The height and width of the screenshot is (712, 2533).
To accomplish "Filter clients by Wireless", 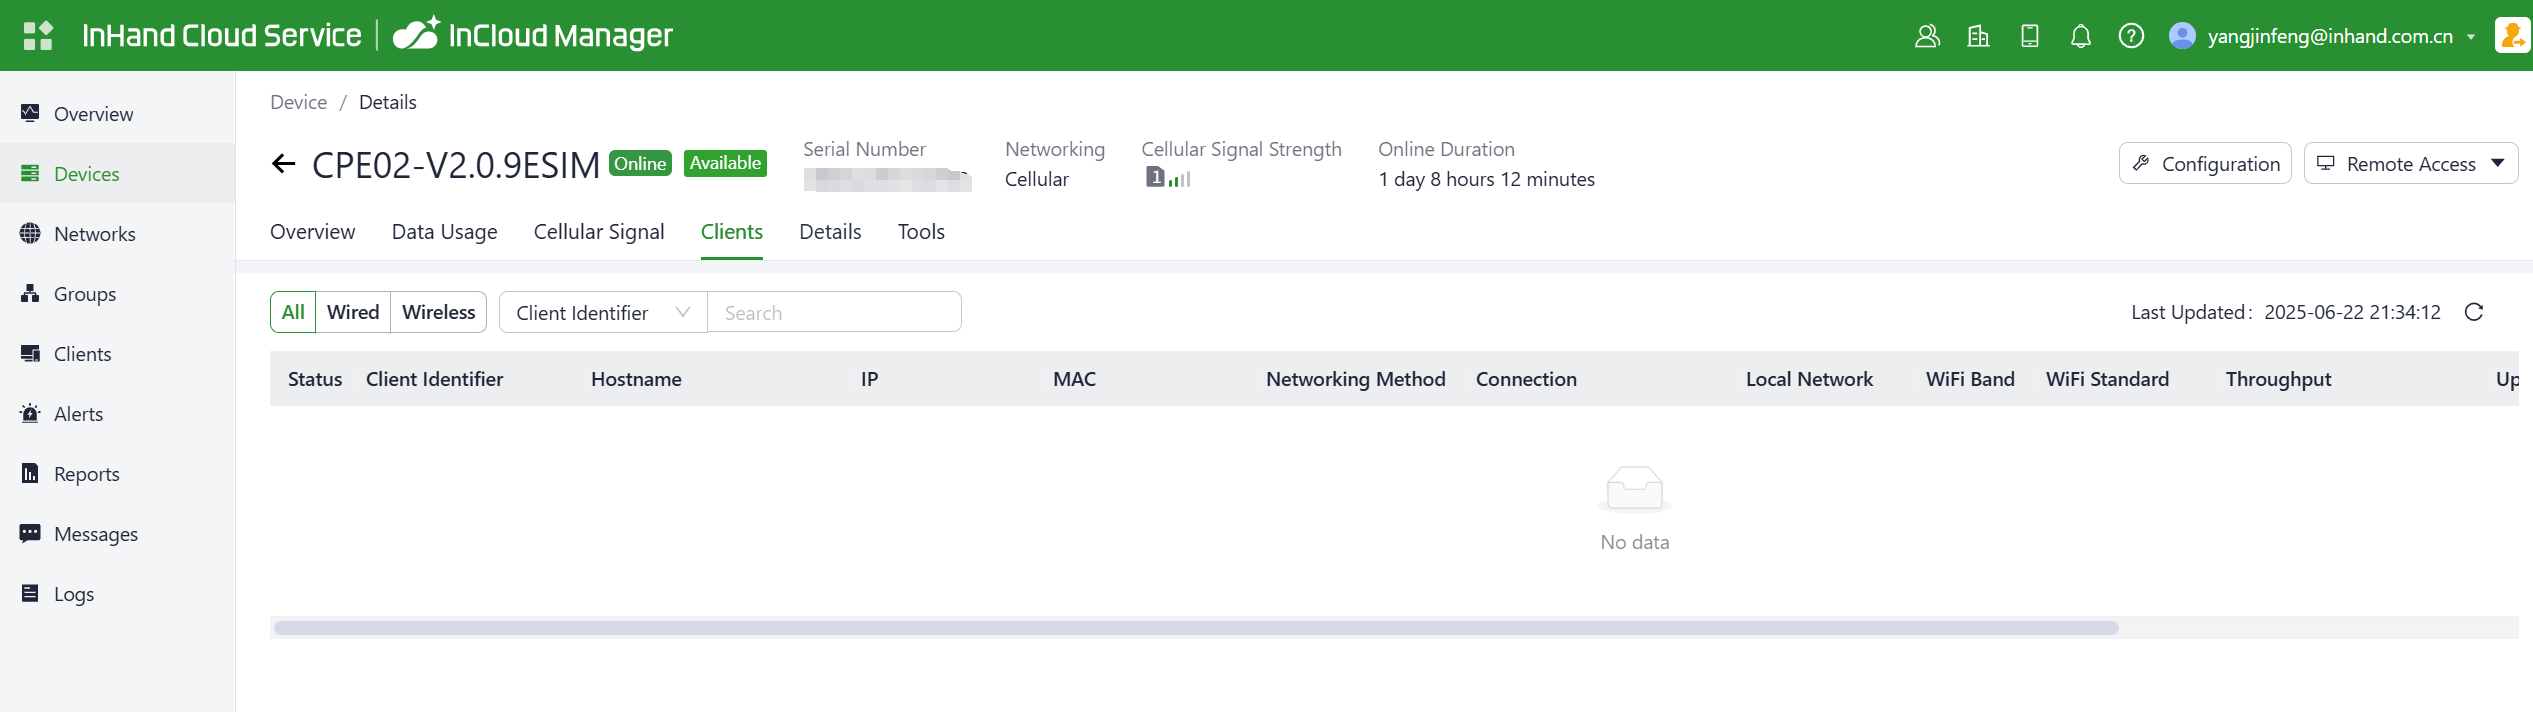I will point(438,312).
